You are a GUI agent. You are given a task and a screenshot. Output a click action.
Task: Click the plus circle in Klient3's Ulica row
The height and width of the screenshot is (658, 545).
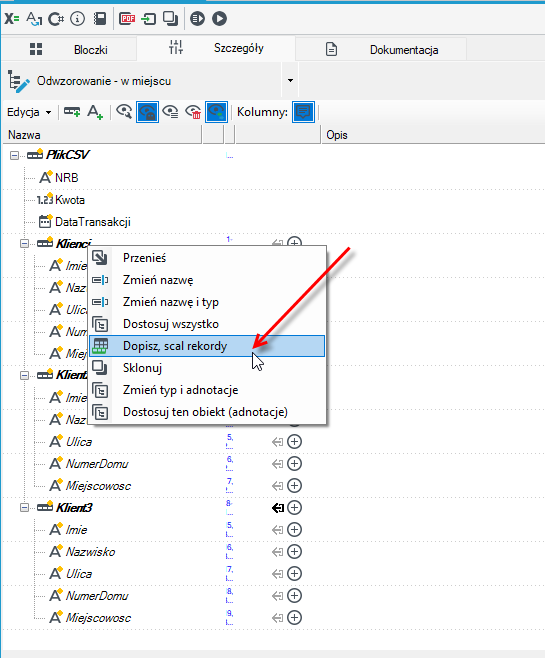pos(295,573)
